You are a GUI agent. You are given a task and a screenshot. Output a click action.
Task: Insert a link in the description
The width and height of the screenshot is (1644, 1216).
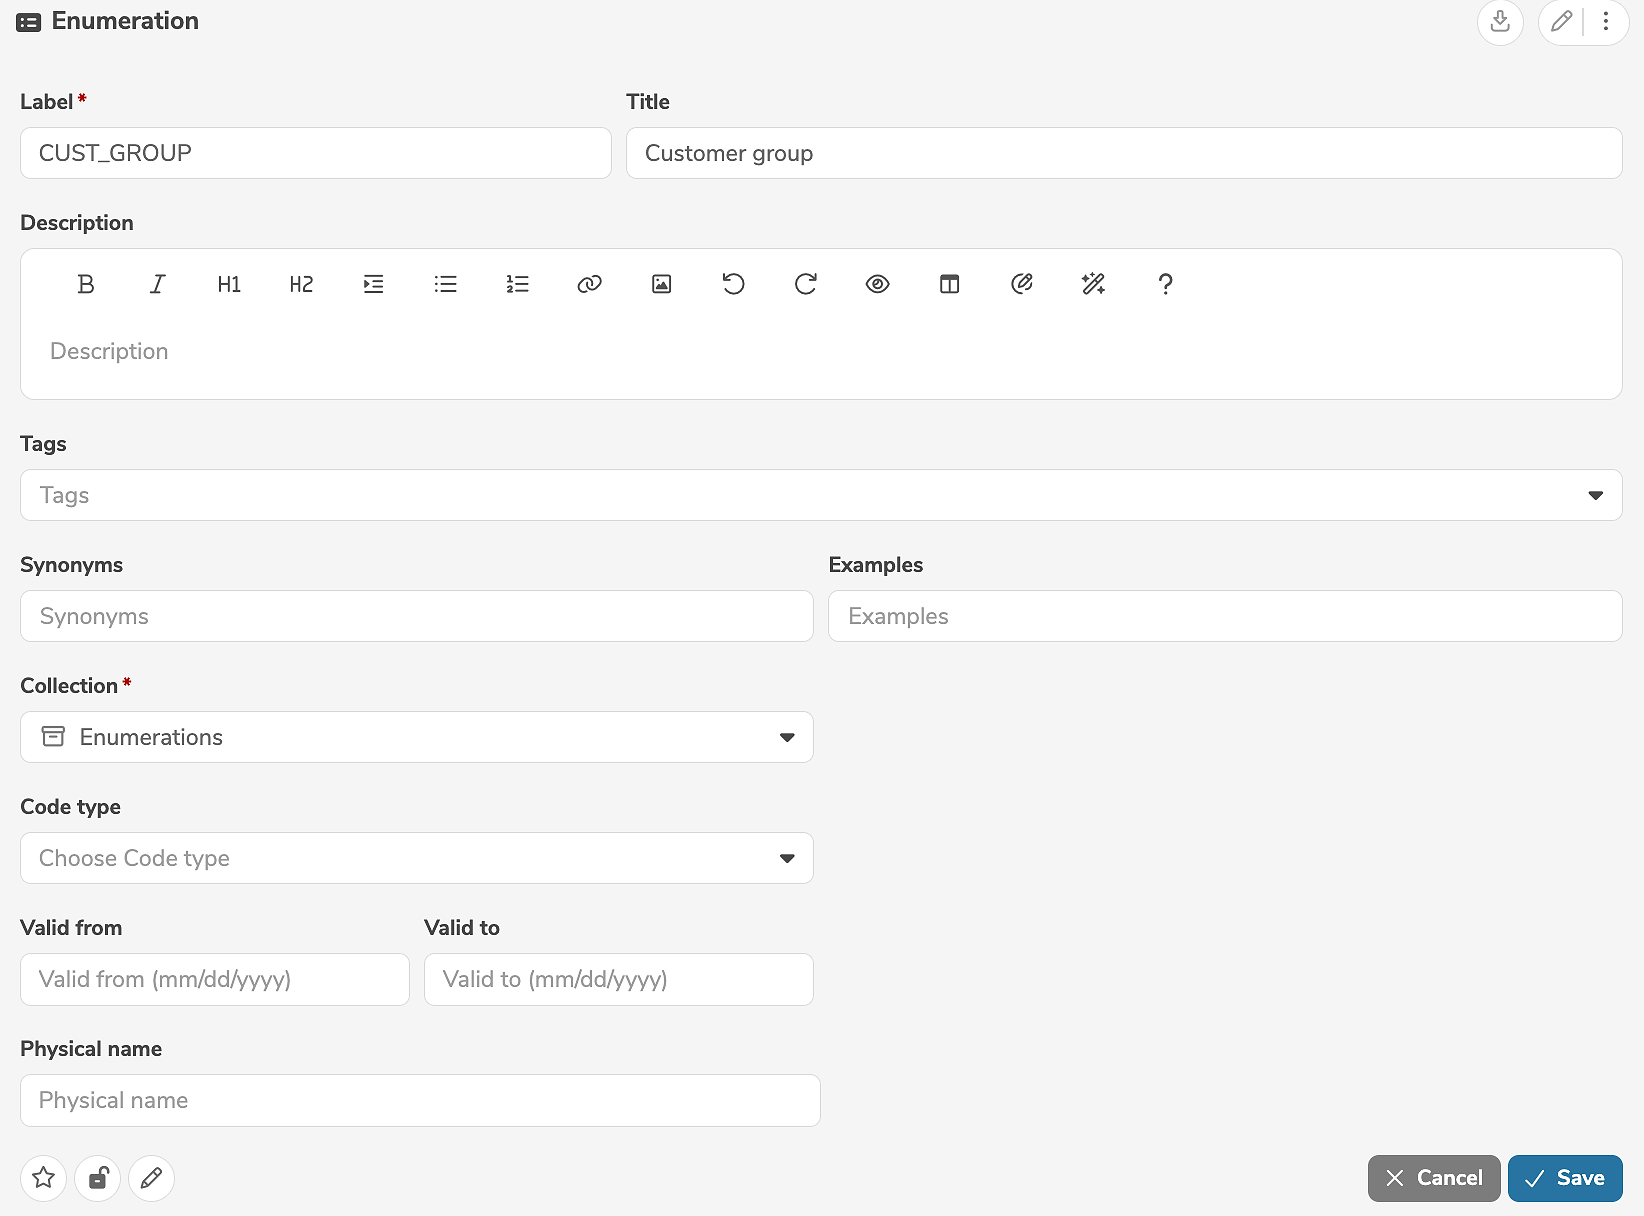[x=589, y=284]
